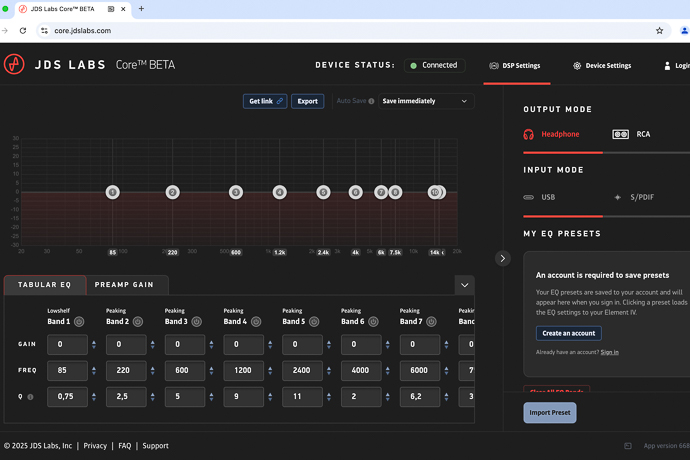
Task: Select EQ node 2 on the graph
Action: (172, 192)
